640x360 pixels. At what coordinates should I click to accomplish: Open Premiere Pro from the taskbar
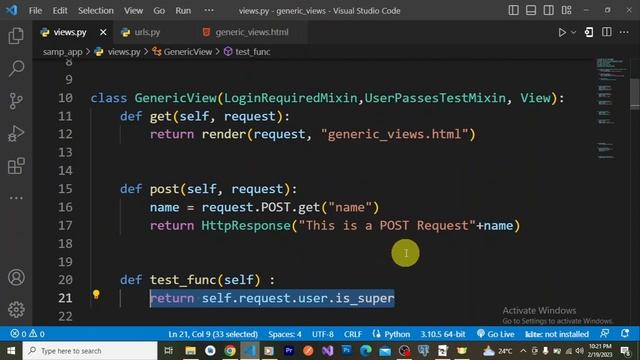click(289, 351)
